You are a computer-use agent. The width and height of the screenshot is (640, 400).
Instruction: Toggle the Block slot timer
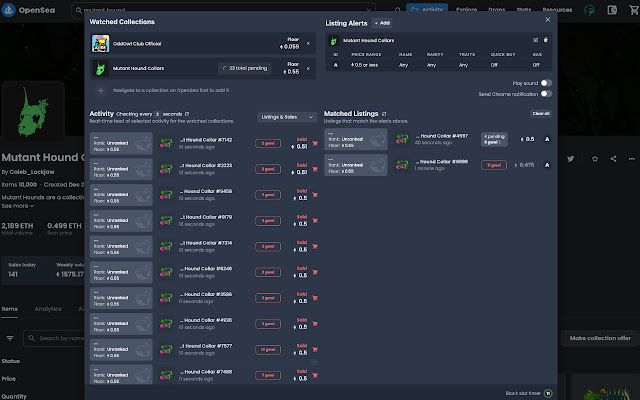click(x=546, y=393)
